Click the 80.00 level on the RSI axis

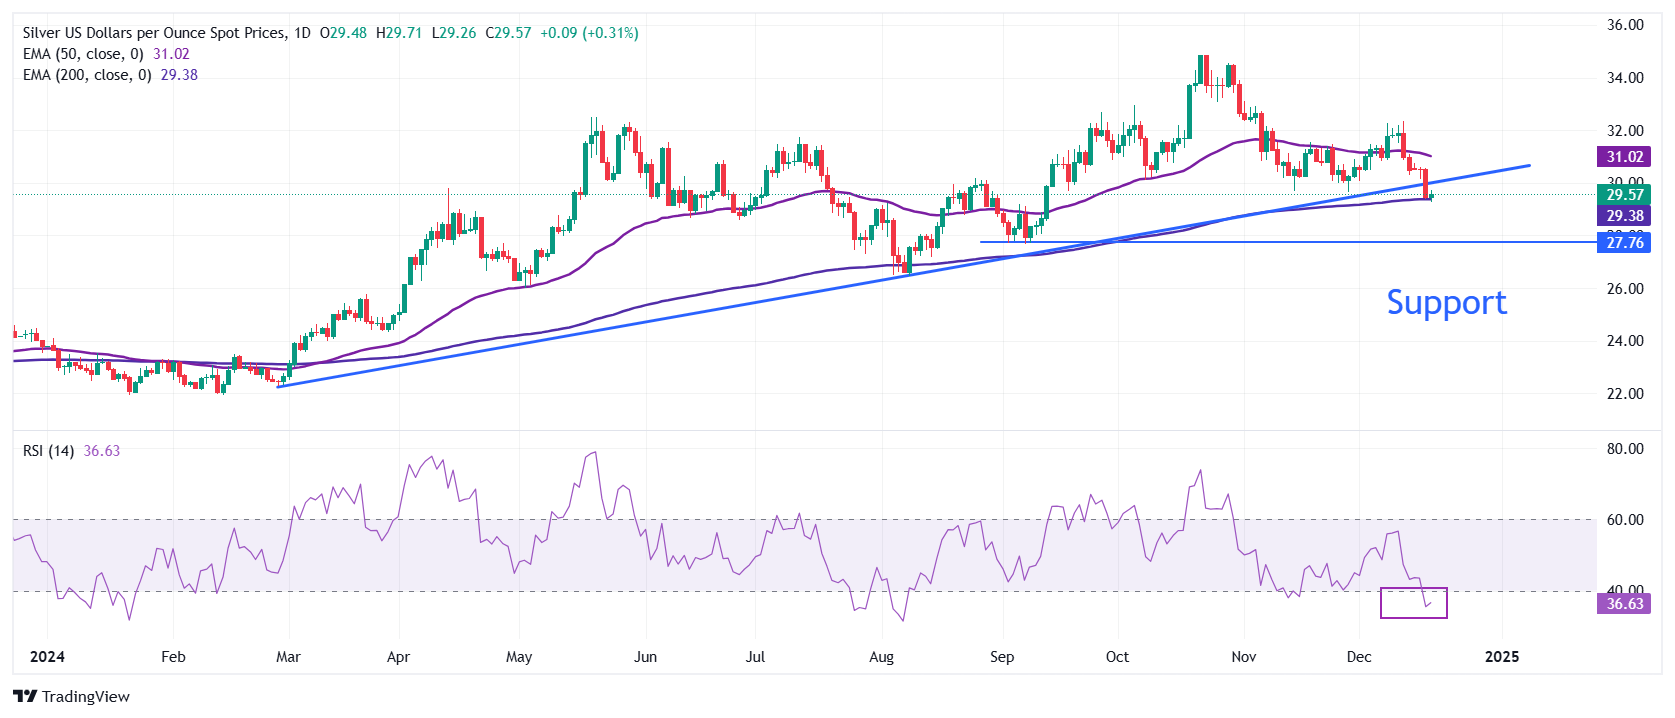(1625, 449)
